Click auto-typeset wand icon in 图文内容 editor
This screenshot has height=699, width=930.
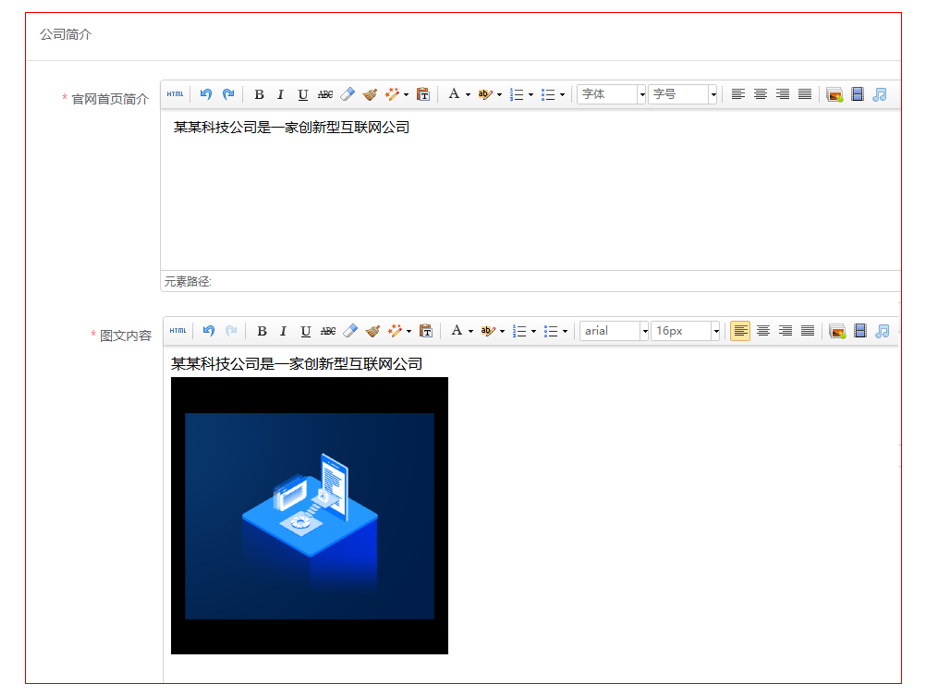(x=395, y=331)
